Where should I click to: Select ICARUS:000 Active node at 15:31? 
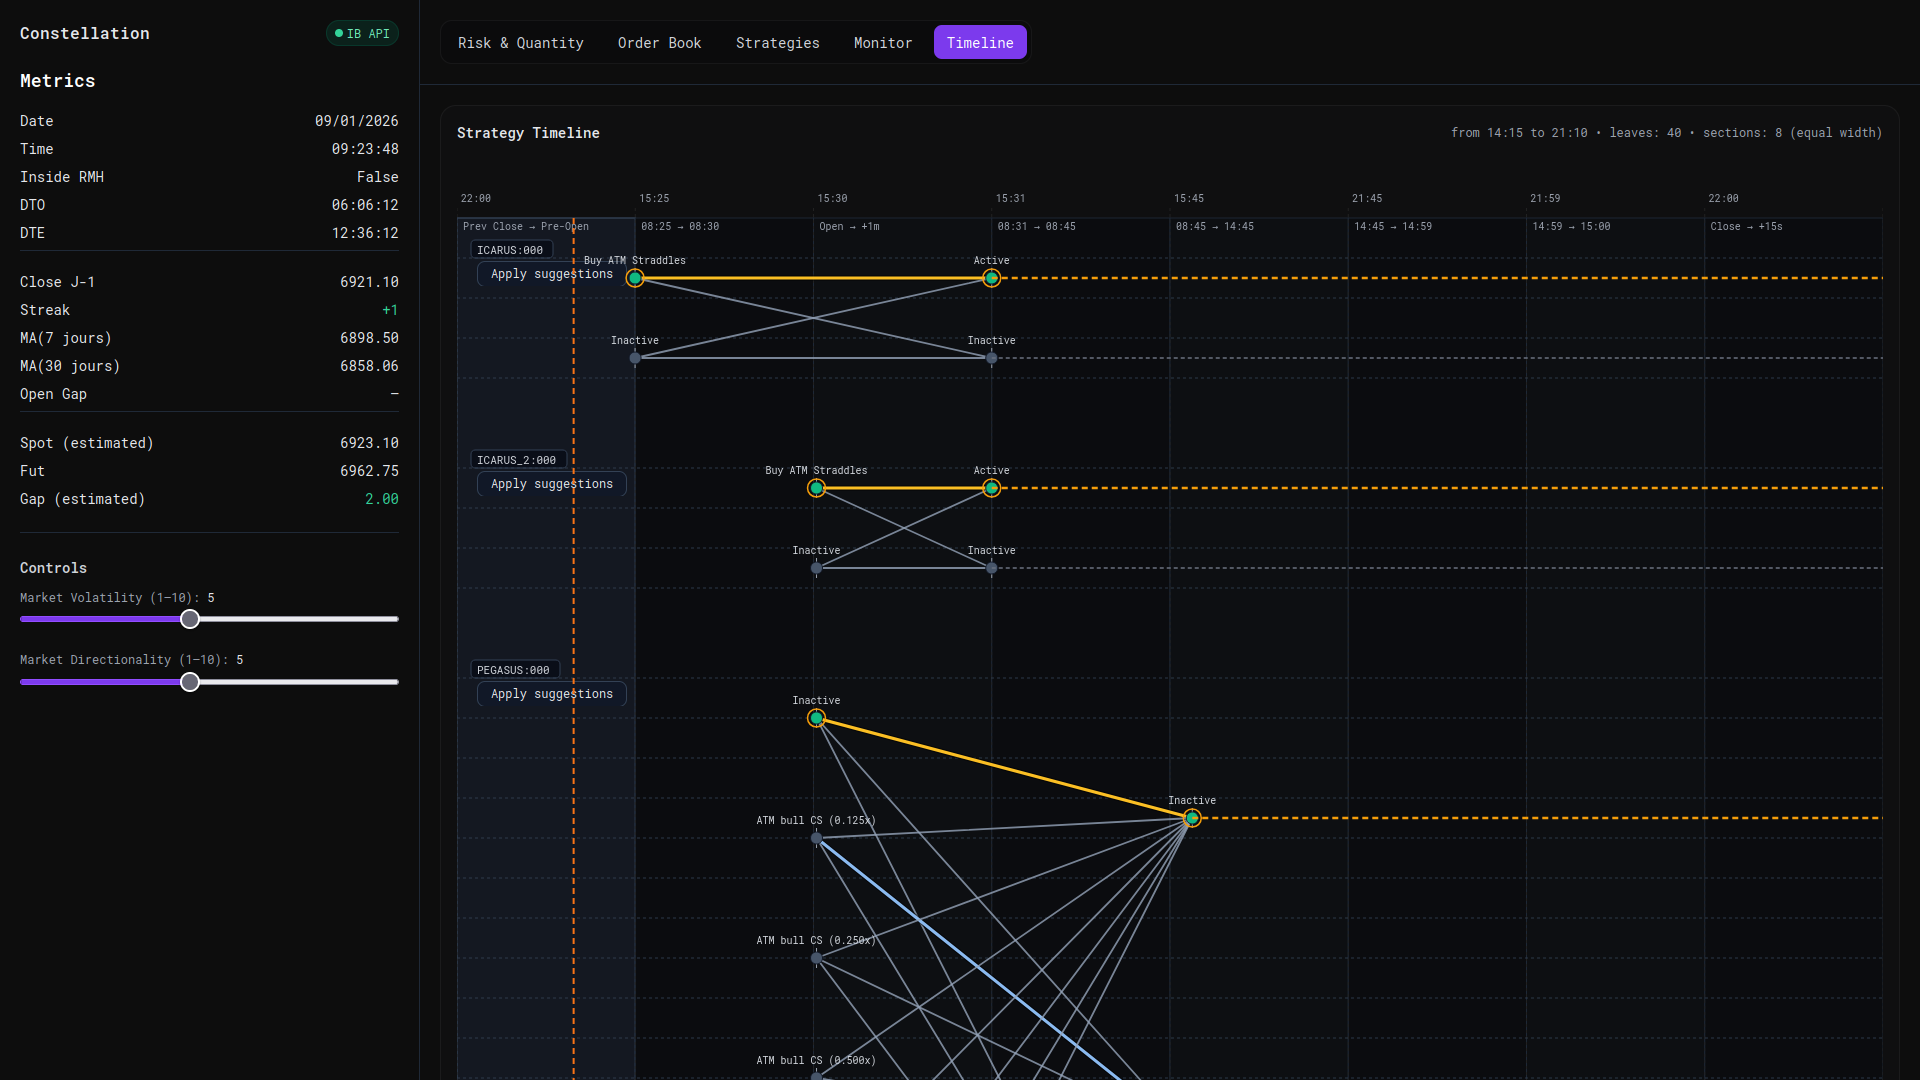pyautogui.click(x=991, y=278)
